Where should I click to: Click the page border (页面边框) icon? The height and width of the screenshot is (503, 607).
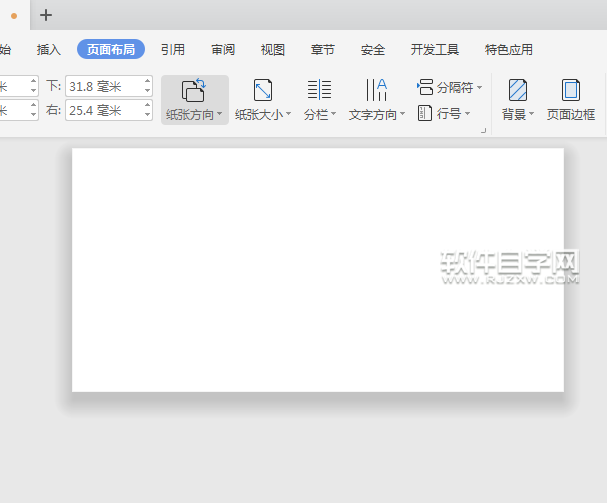[571, 90]
